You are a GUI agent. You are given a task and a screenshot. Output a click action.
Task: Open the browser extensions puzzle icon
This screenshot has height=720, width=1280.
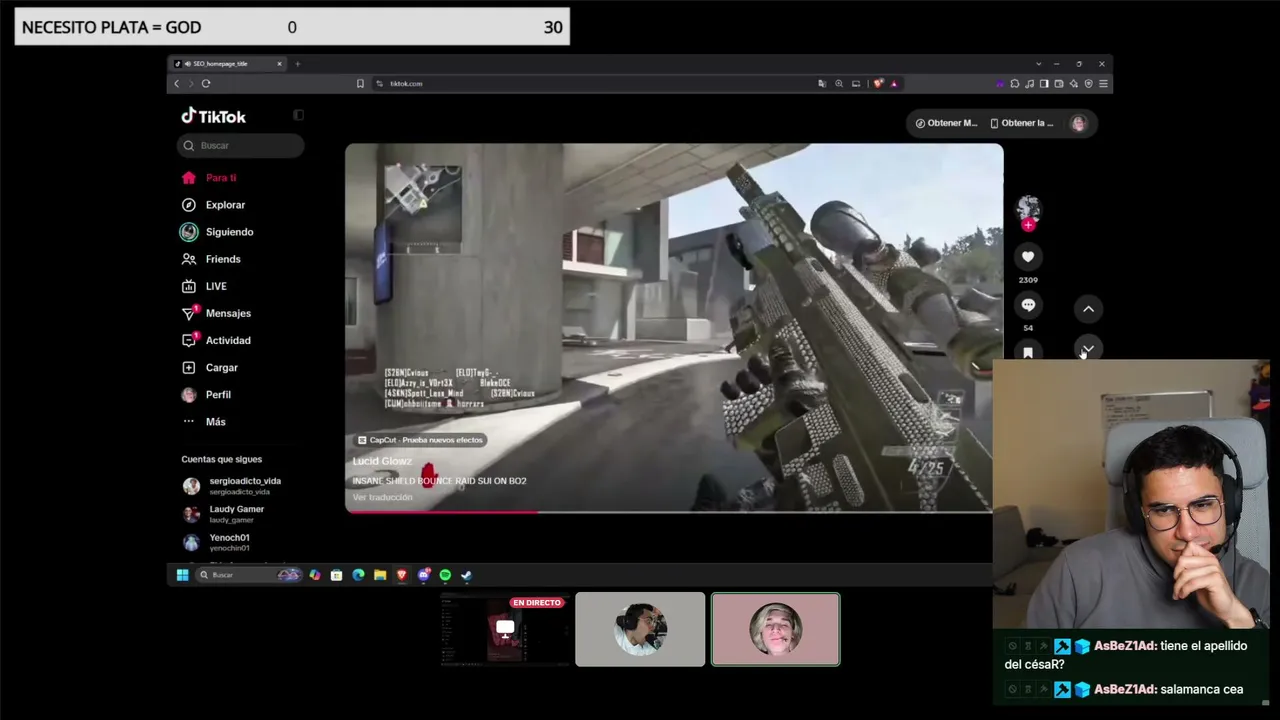[1015, 83]
